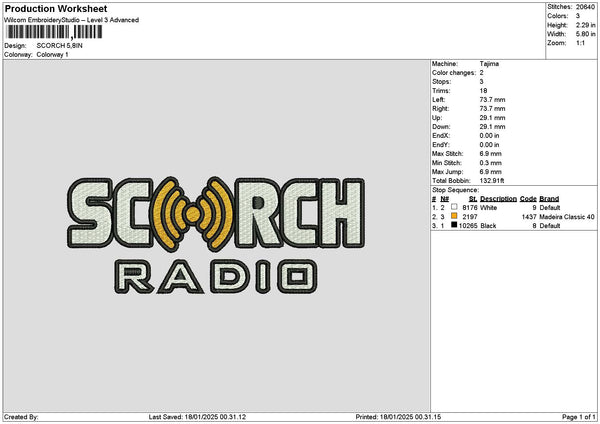Click the Max Stitch value
Screen dimensions: 600x424
[x=491, y=154]
